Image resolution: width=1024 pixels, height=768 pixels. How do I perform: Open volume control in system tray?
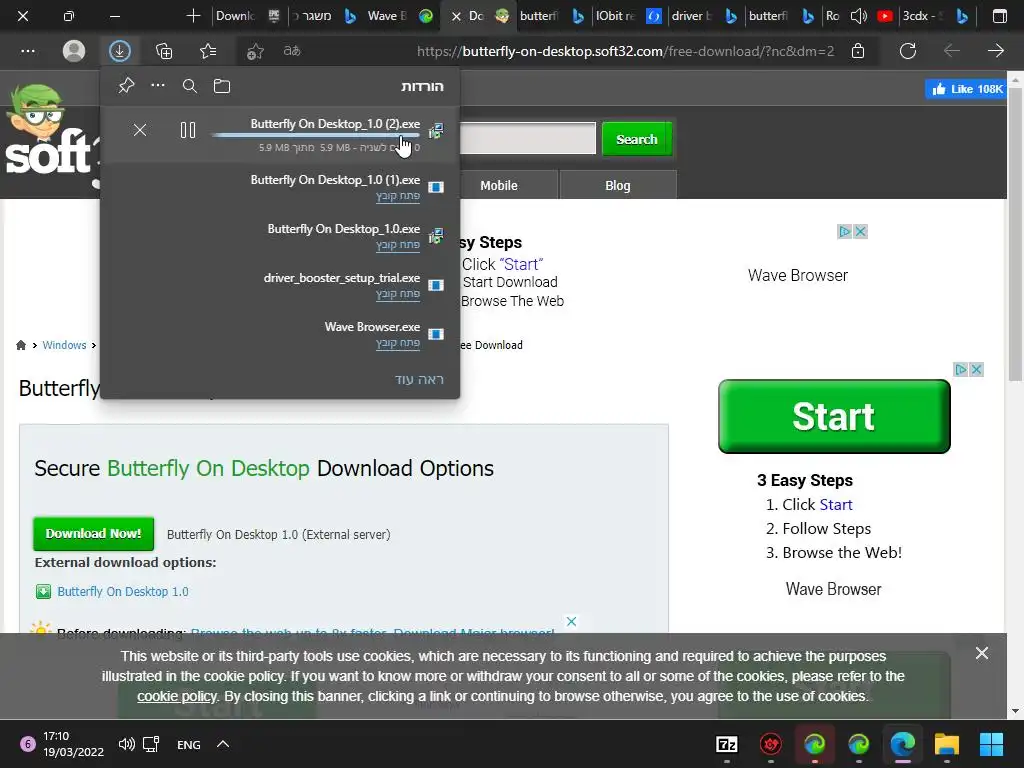127,744
